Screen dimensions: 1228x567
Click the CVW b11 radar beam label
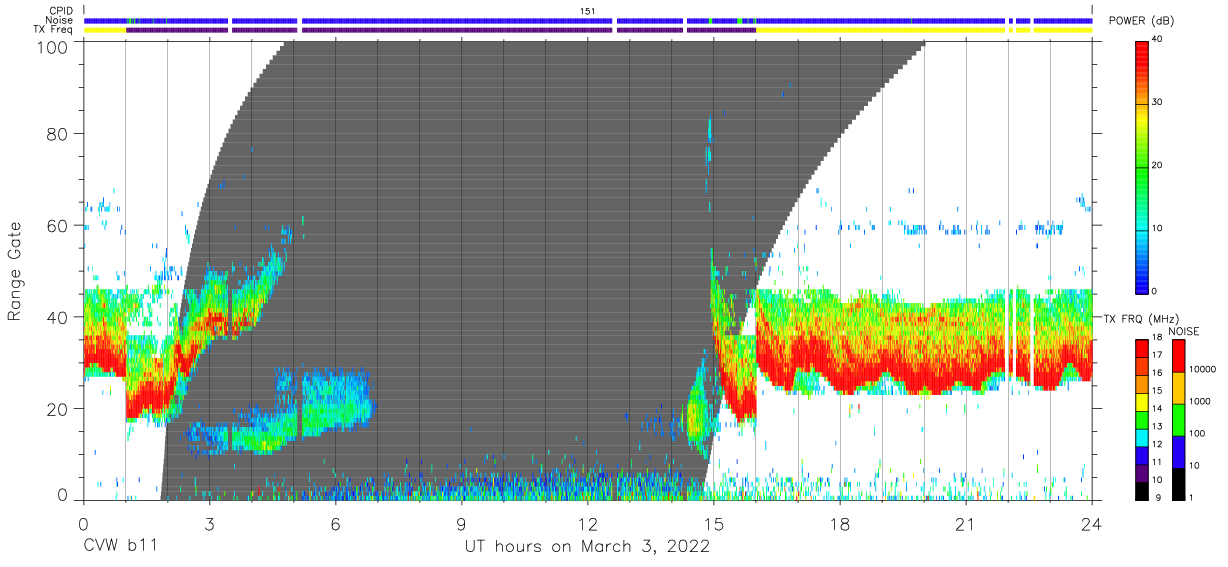[119, 547]
